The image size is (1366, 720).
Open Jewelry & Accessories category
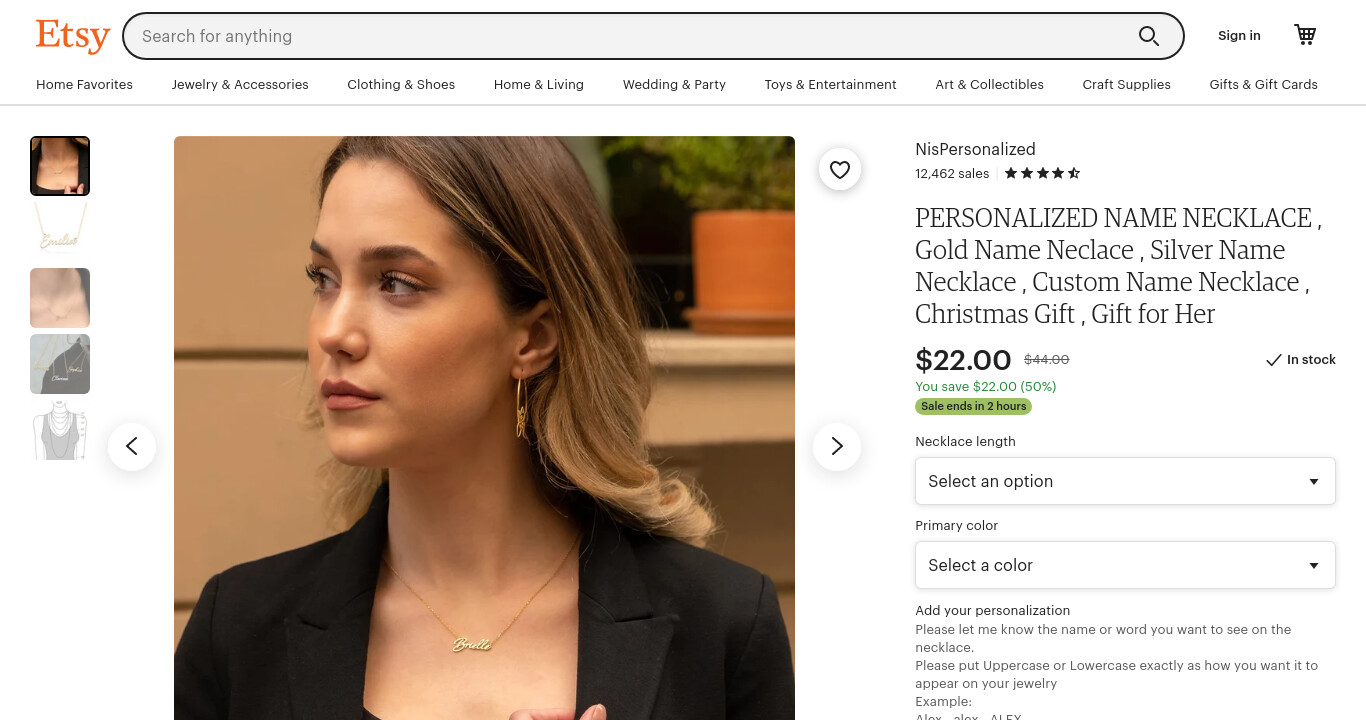coord(240,85)
